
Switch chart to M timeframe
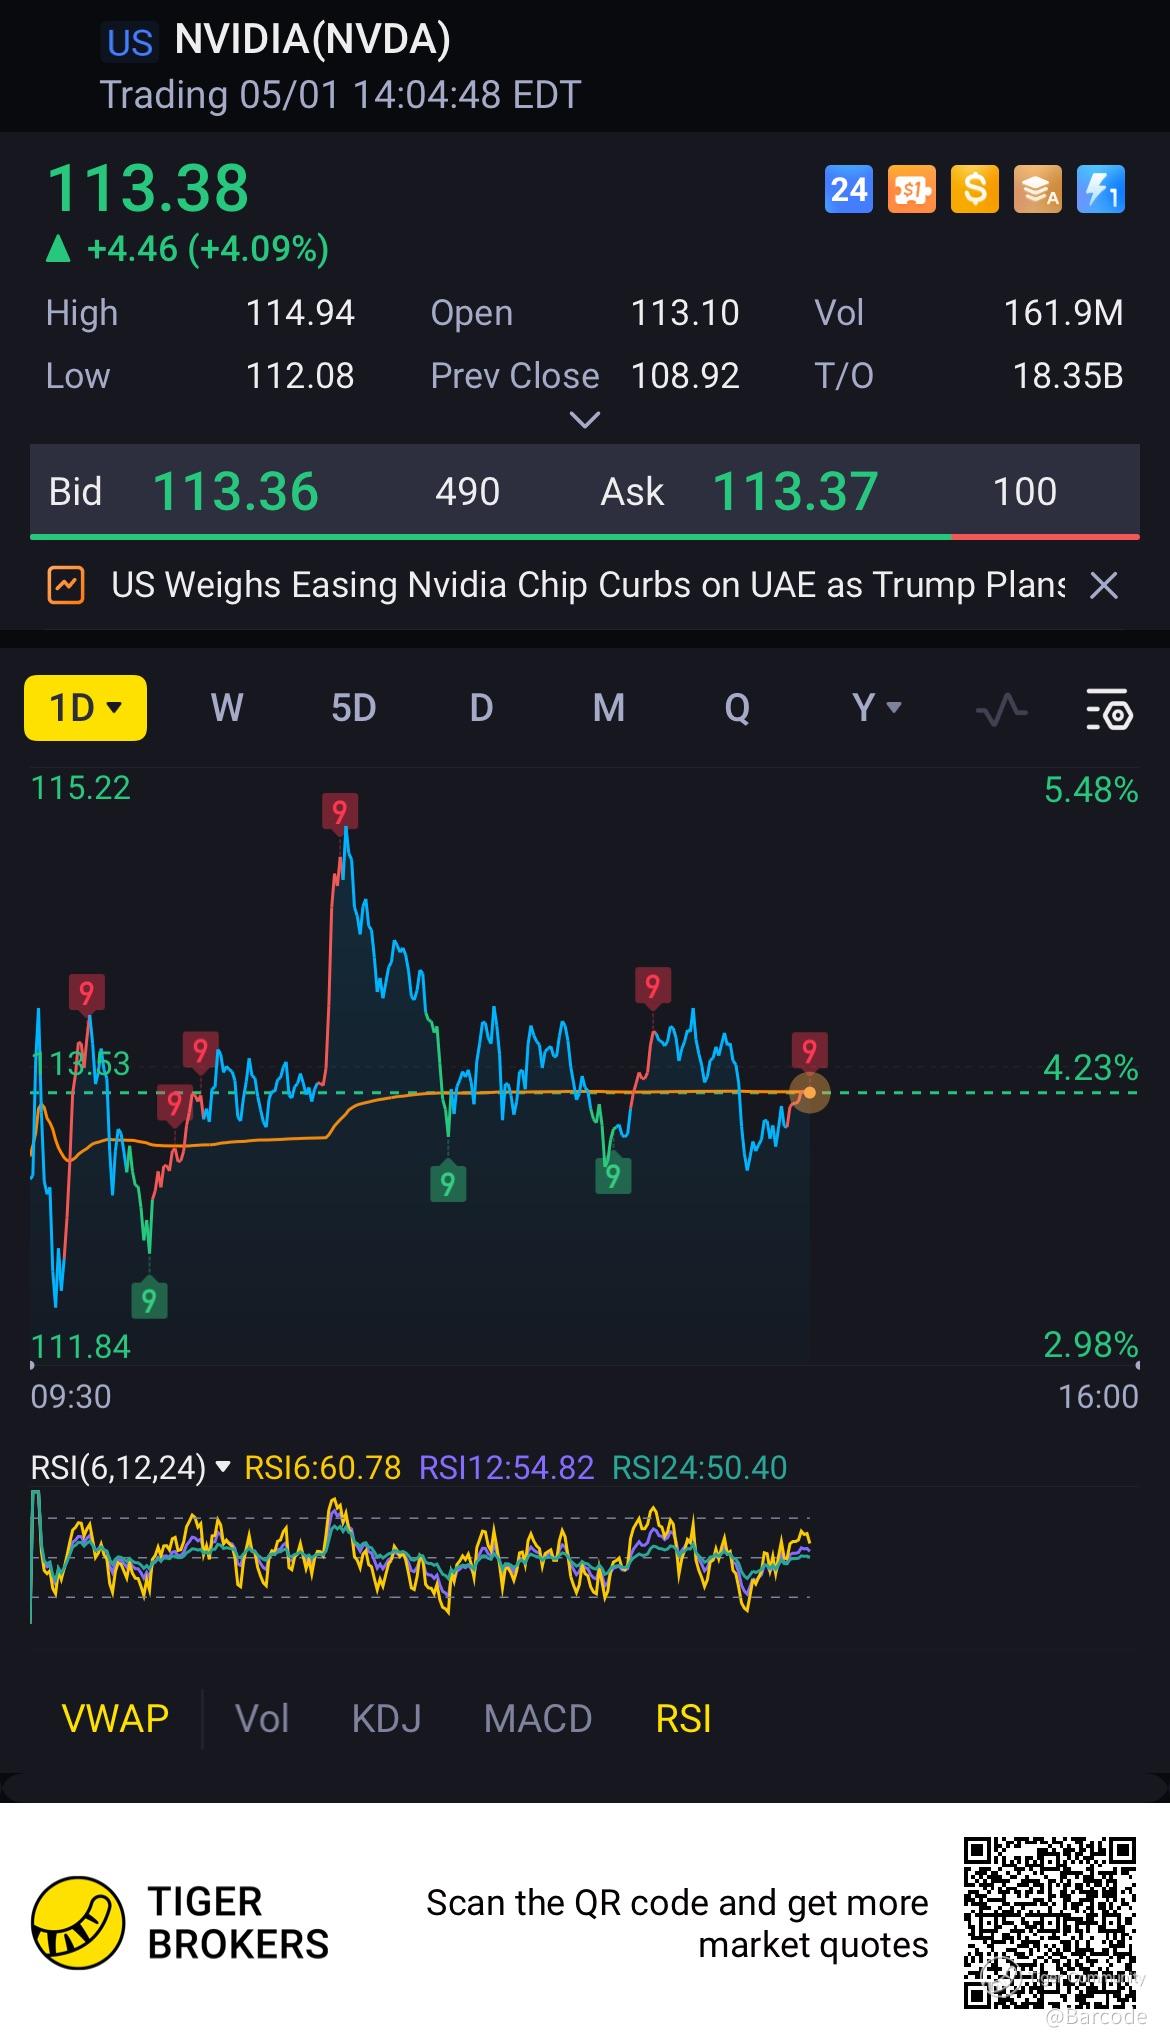(609, 708)
